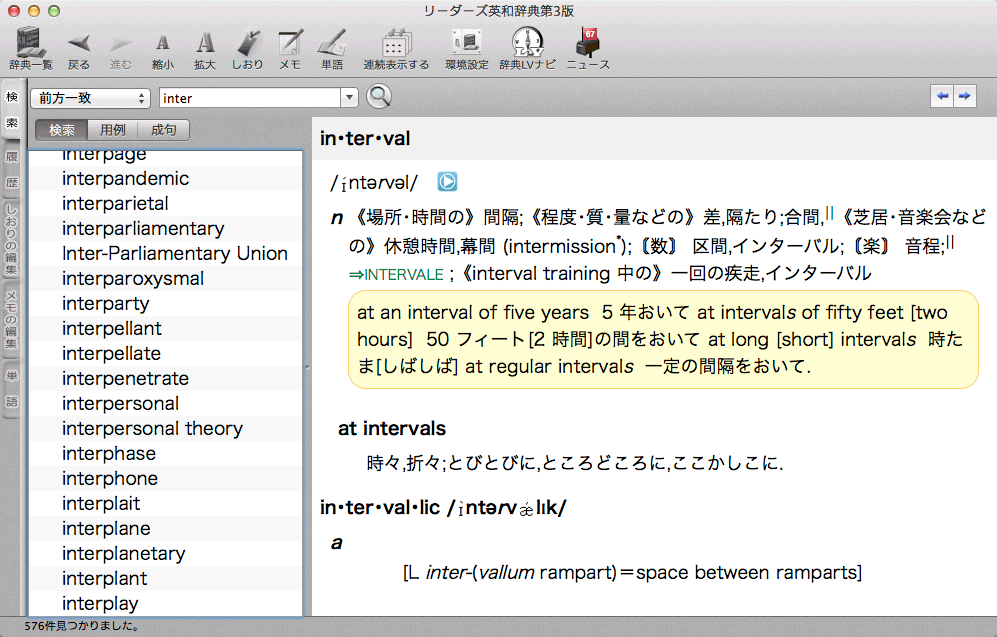
Task: Switch to the 用例 tab
Action: click(113, 130)
